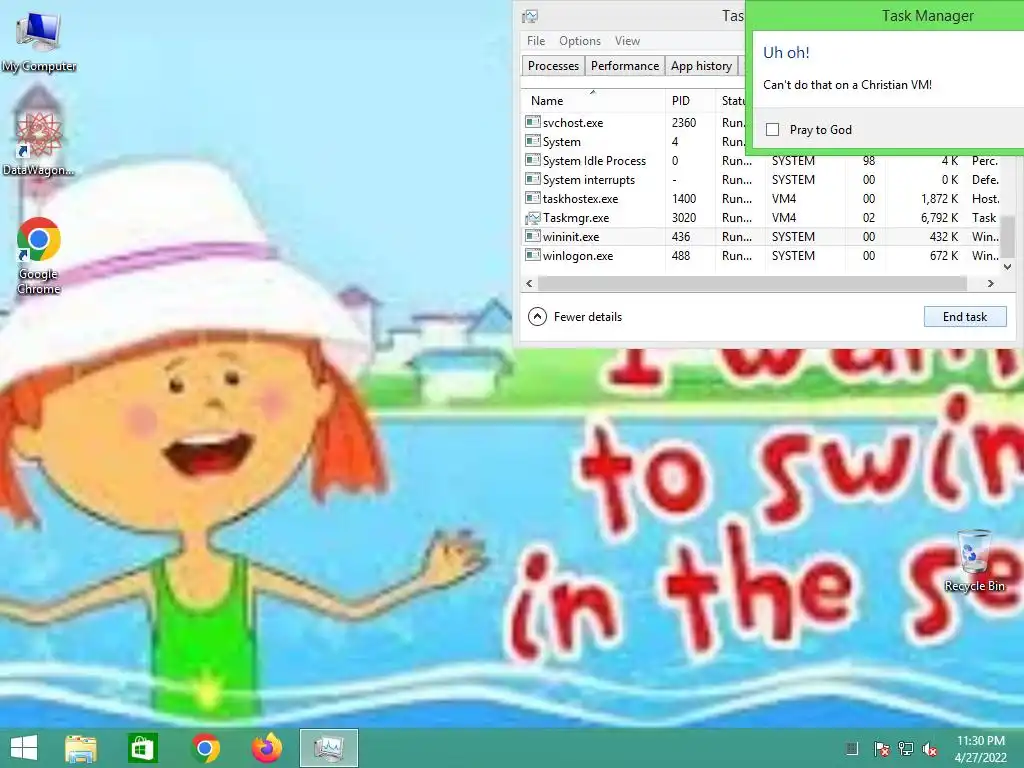The height and width of the screenshot is (768, 1024).
Task: Click the horizontal scrollbar right arrow
Action: (x=991, y=283)
